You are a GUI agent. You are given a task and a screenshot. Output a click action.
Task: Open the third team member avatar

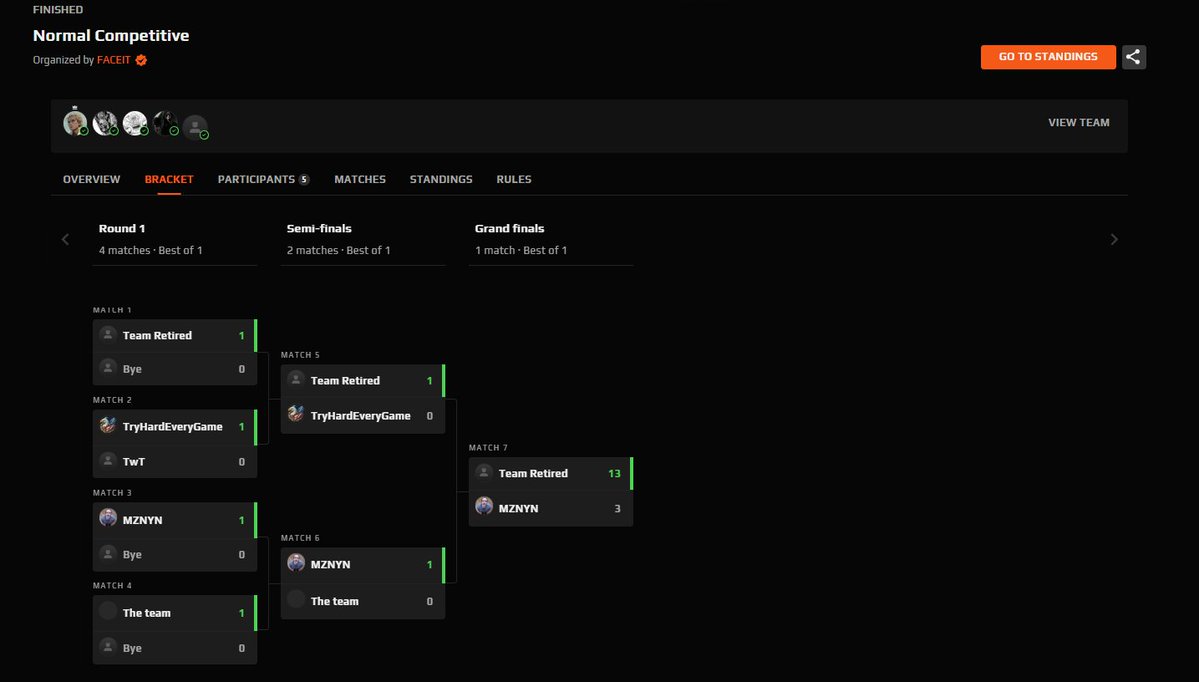click(x=135, y=123)
